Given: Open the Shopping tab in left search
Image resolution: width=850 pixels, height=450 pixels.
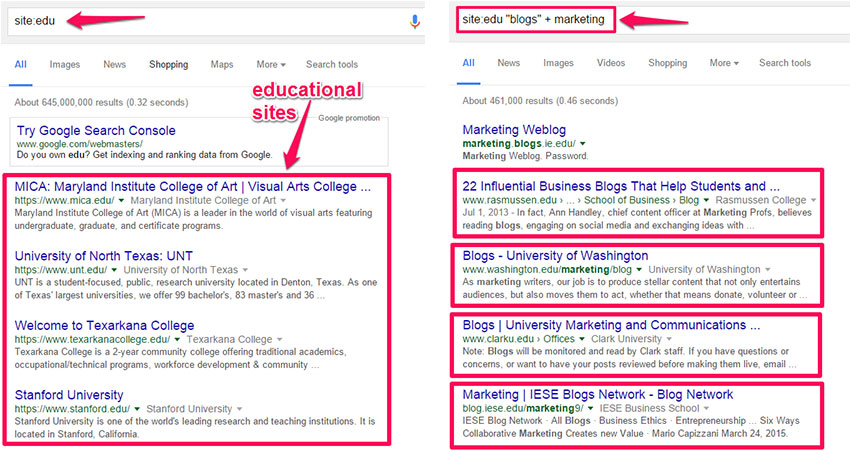Looking at the screenshot, I should point(169,65).
